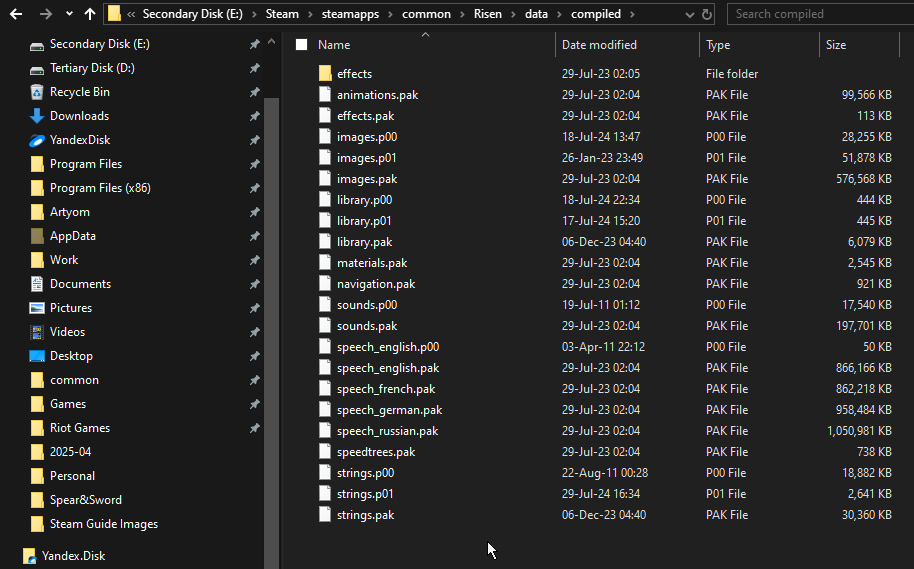Viewport: 914px width, 569px height.
Task: Select speech_english.p00 file name
Action: click(388, 347)
